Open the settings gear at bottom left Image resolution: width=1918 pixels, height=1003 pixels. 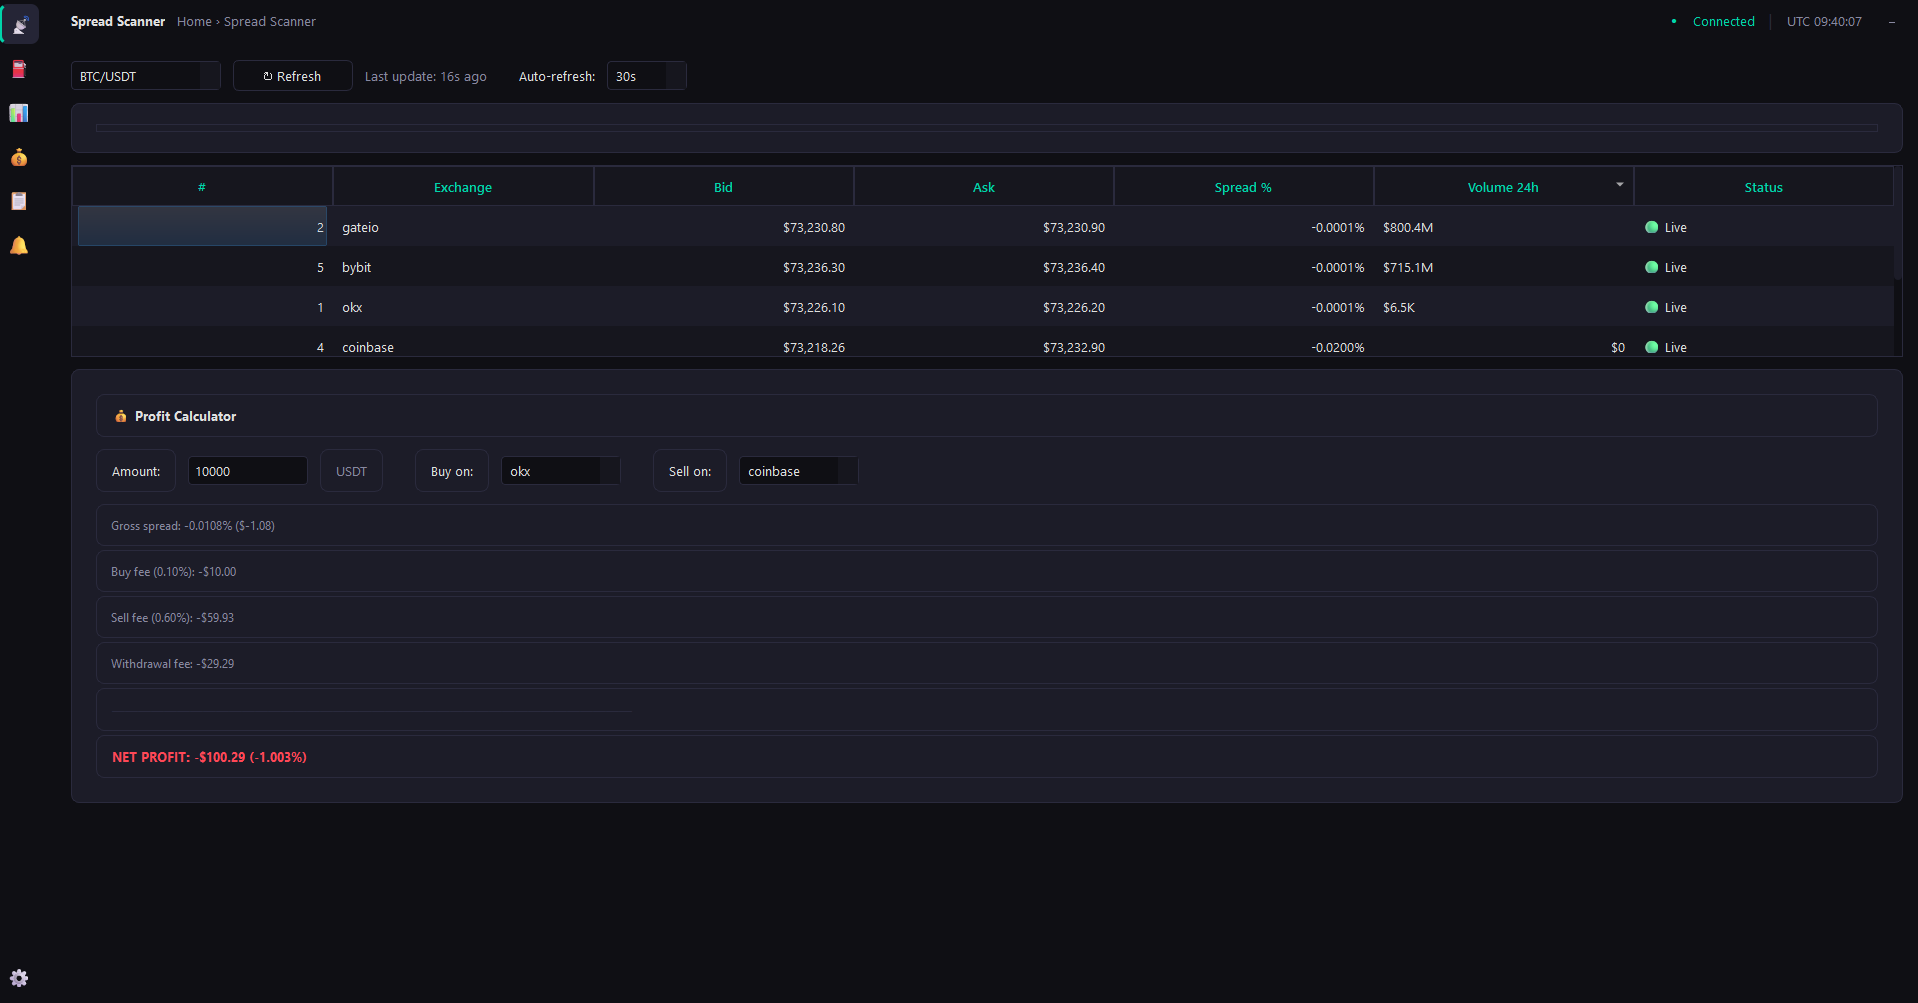pyautogui.click(x=19, y=978)
